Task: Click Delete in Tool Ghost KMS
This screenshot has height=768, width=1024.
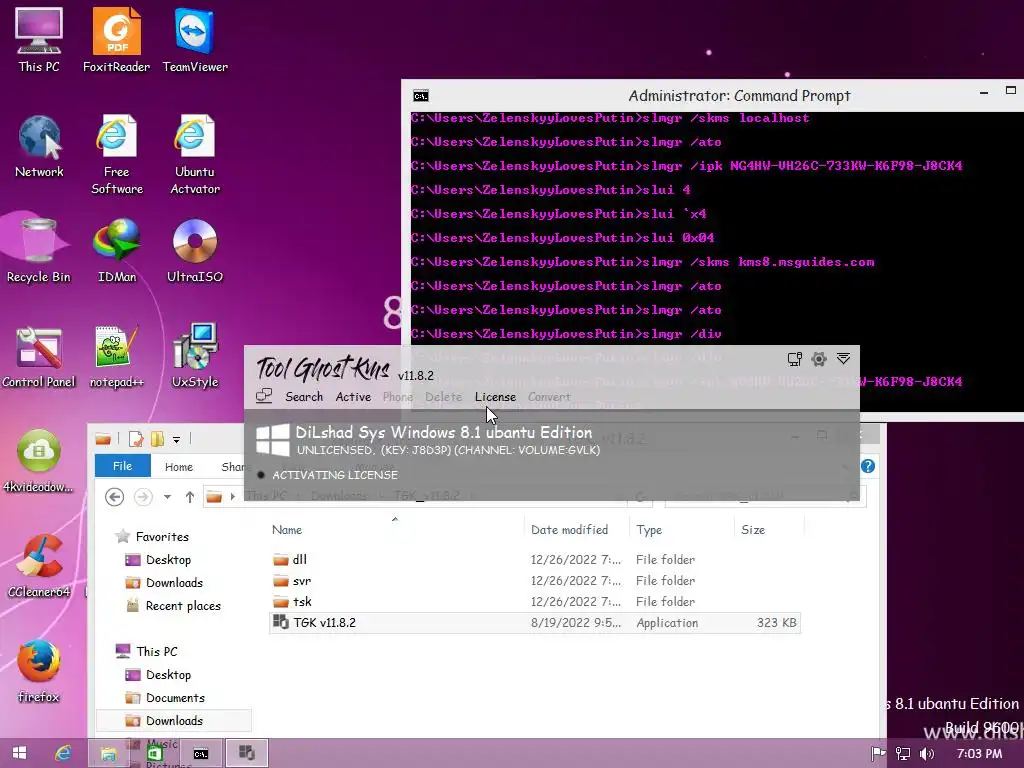Action: coord(443,396)
